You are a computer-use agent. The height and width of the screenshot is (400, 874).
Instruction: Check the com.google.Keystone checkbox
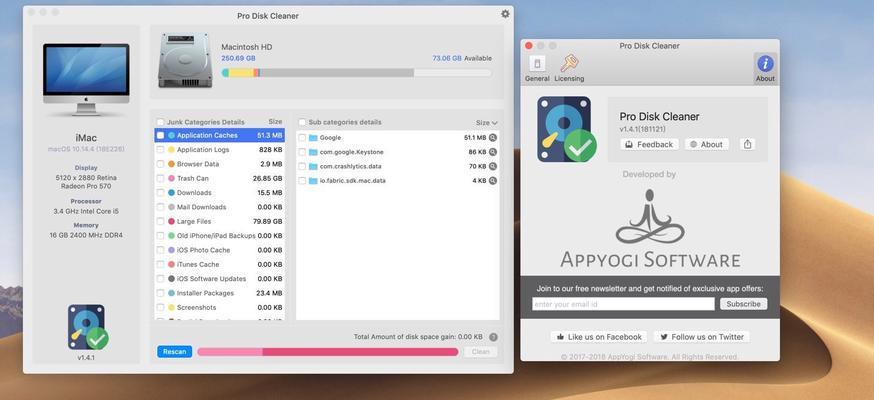point(302,152)
